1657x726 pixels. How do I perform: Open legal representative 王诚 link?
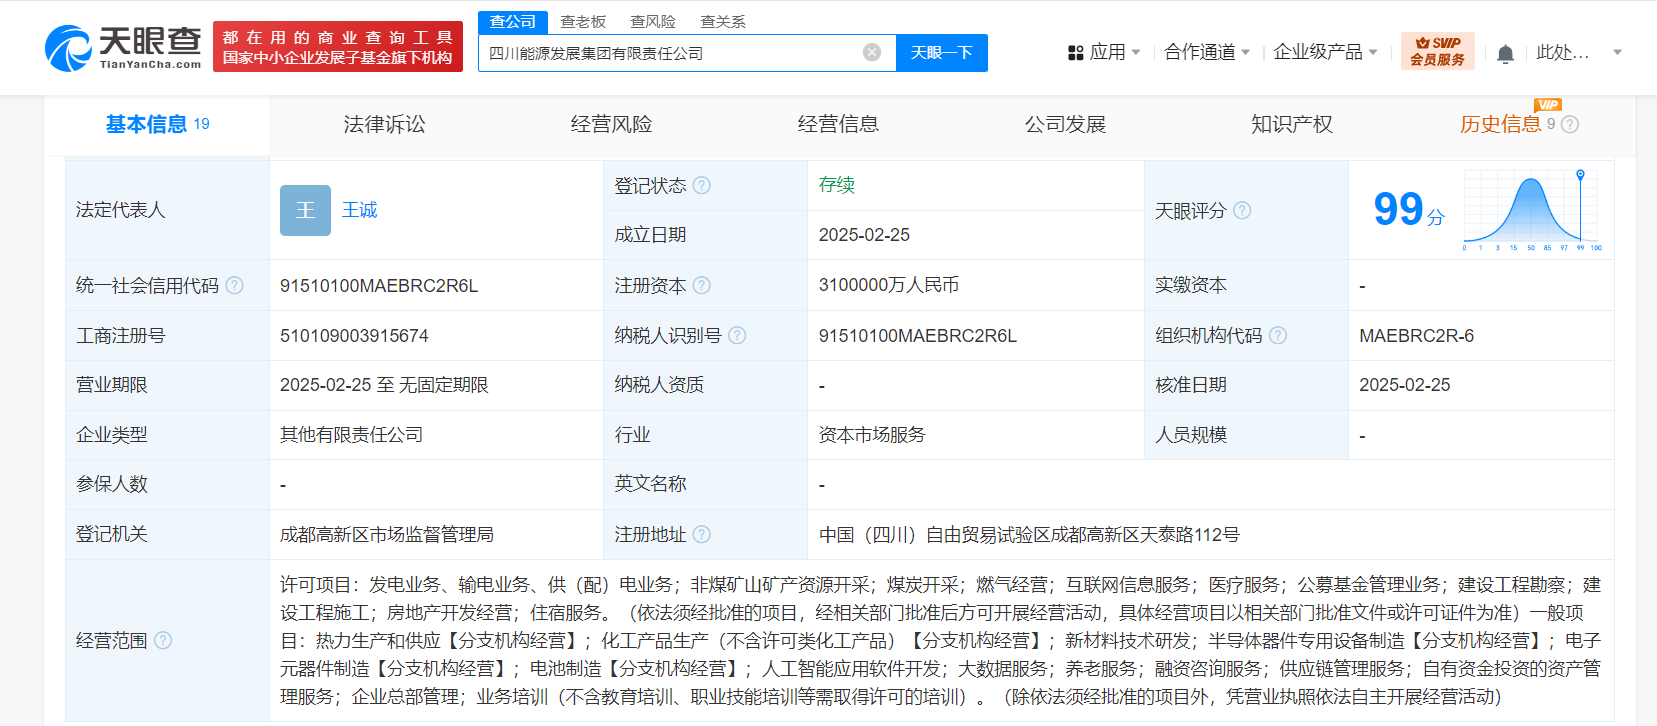pyautogui.click(x=360, y=210)
